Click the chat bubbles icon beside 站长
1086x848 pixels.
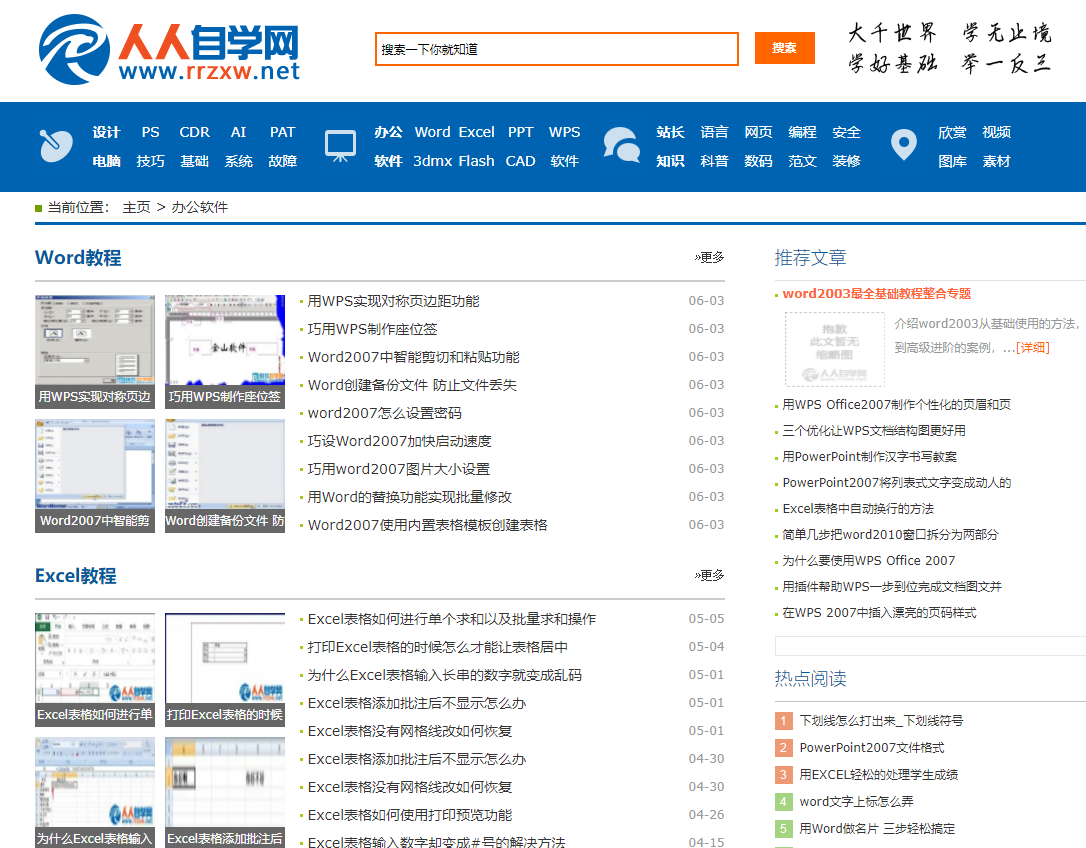click(x=621, y=145)
